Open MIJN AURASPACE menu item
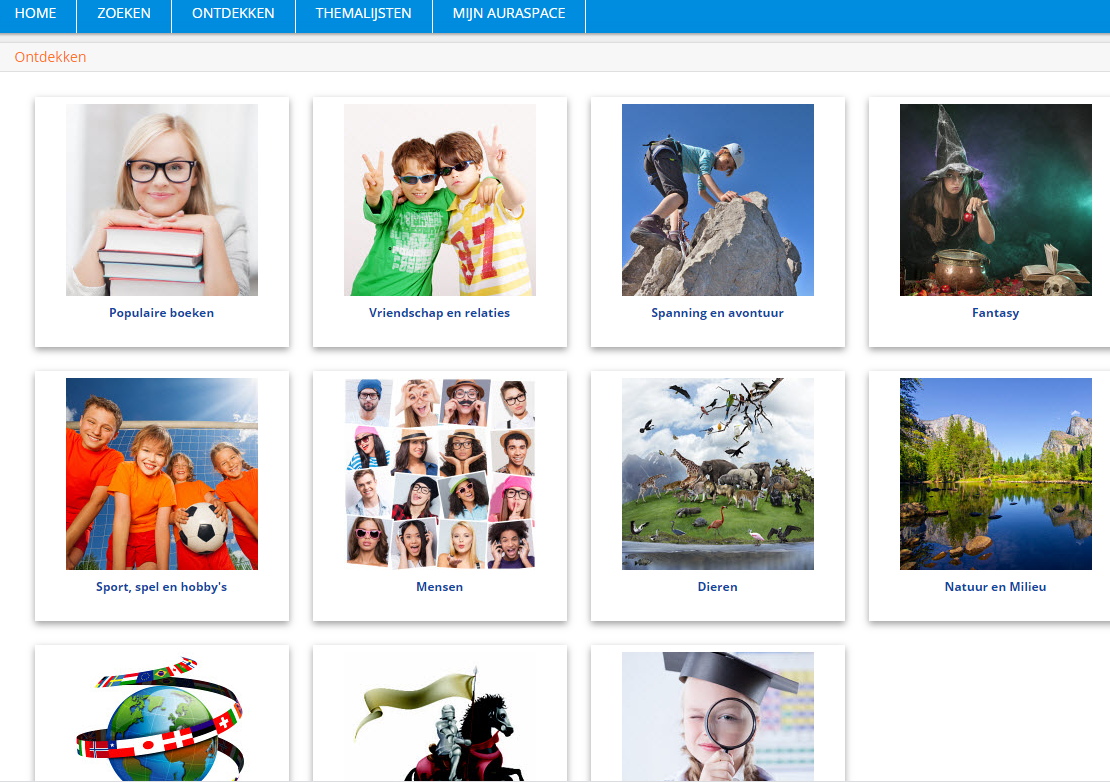 point(508,14)
